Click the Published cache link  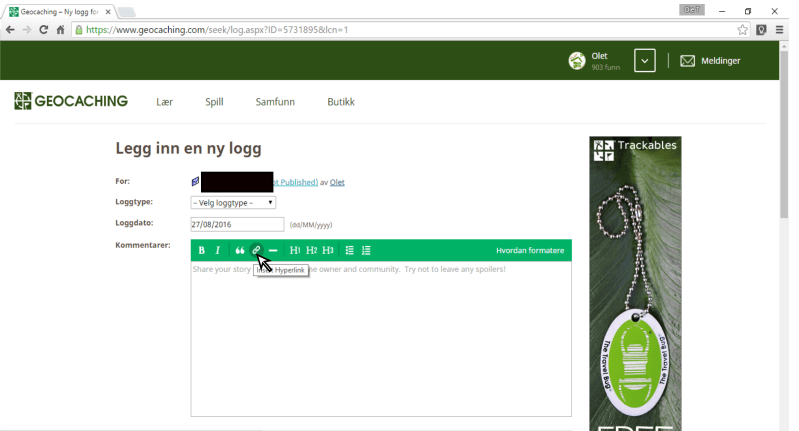(296, 182)
